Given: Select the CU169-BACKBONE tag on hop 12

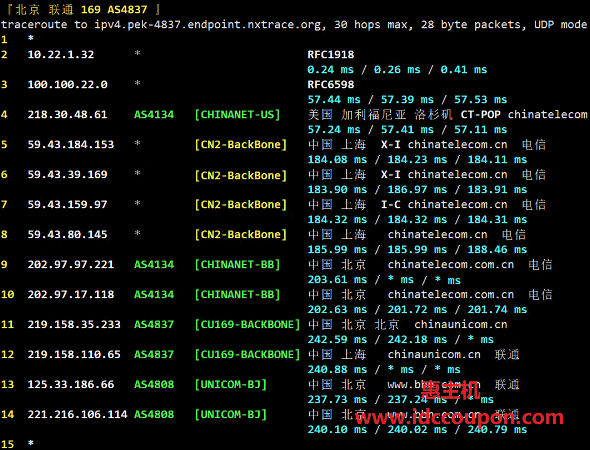Looking at the screenshot, I should [247, 354].
